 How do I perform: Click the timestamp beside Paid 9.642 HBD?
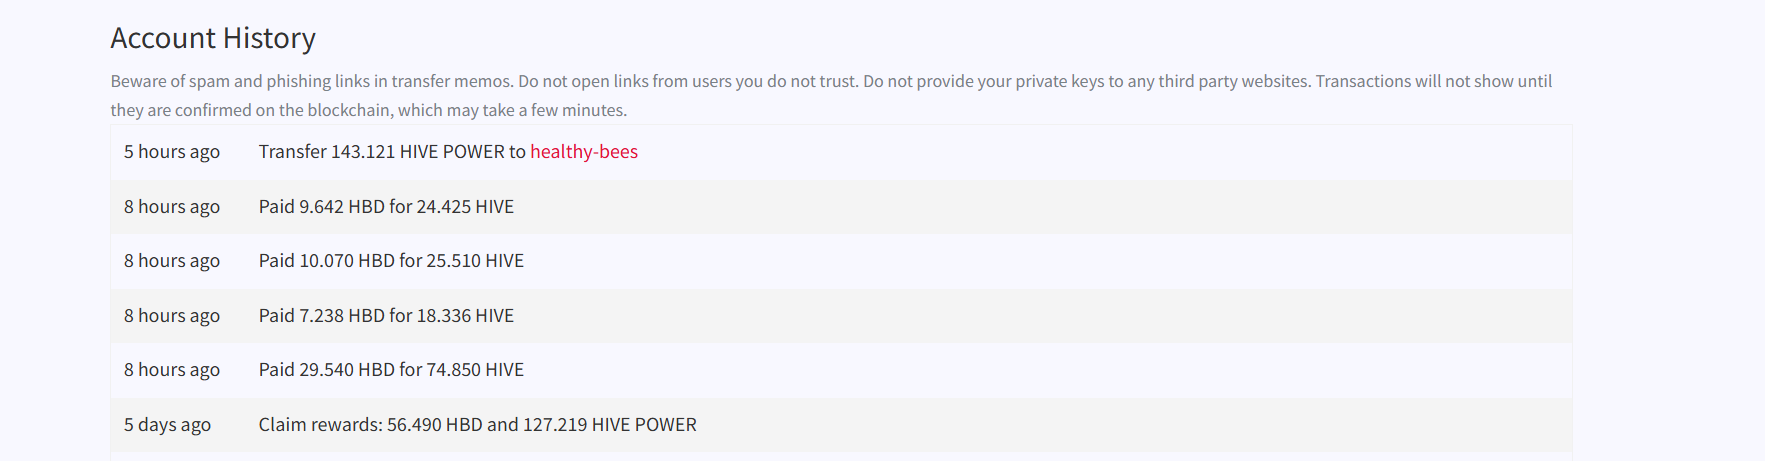pyautogui.click(x=172, y=207)
